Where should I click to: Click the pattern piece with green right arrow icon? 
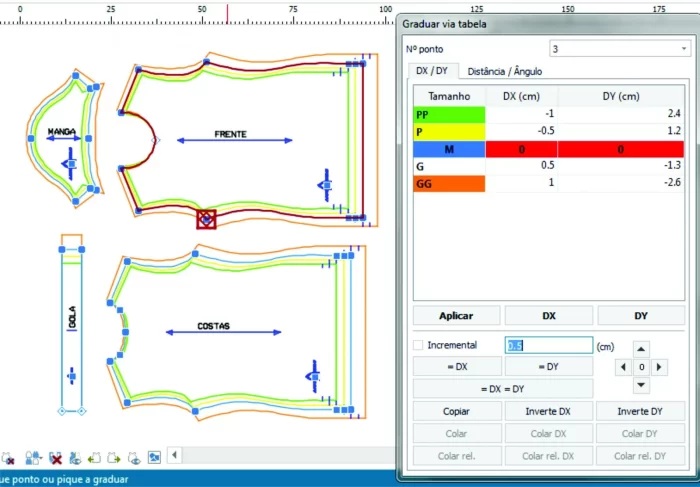116,458
